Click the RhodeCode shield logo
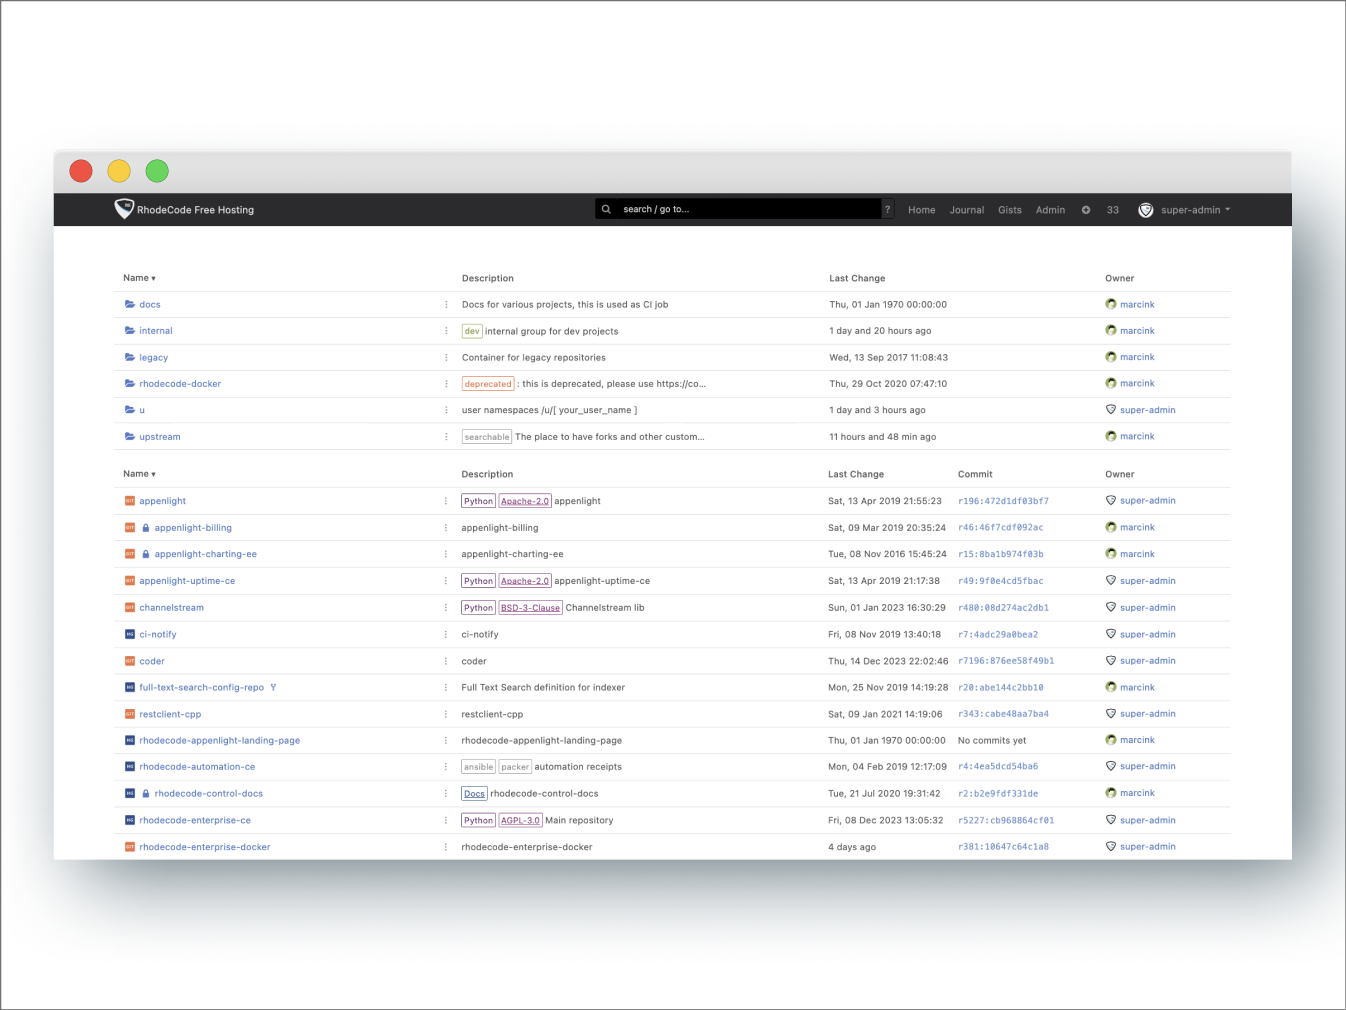Image resolution: width=1346 pixels, height=1010 pixels. click(124, 208)
